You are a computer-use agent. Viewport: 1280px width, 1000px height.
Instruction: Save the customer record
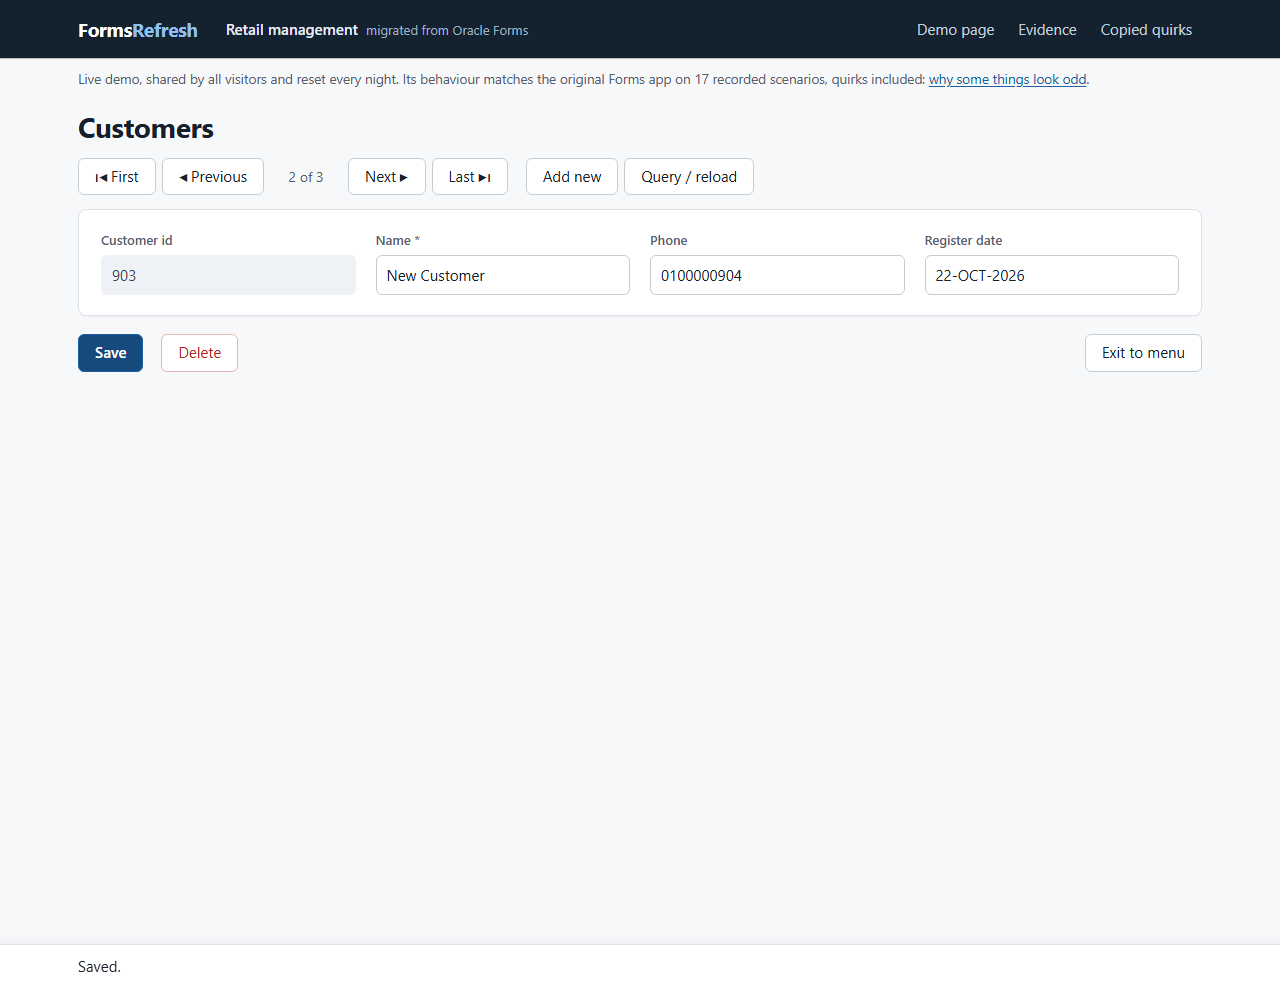click(110, 353)
